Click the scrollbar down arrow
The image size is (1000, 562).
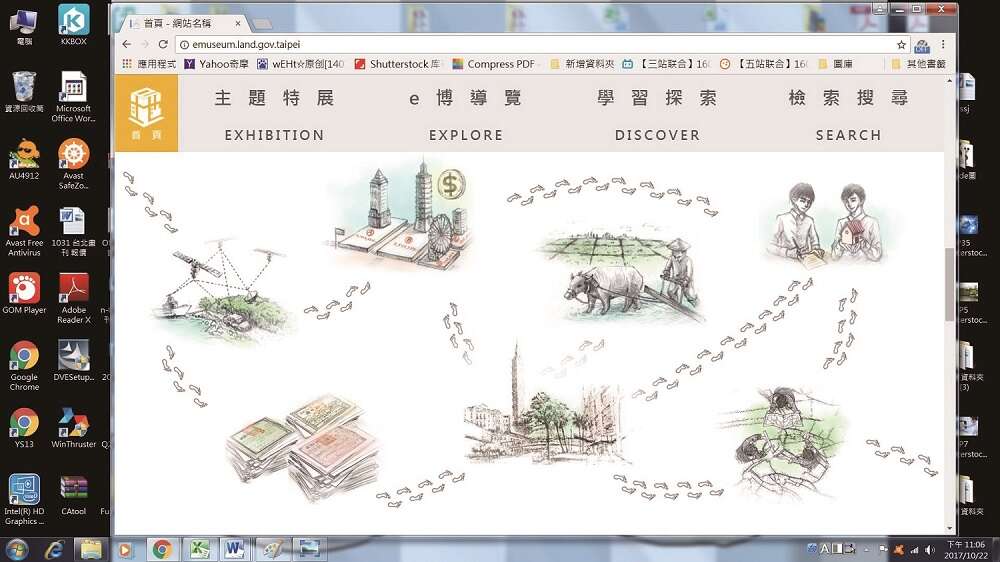(x=950, y=529)
